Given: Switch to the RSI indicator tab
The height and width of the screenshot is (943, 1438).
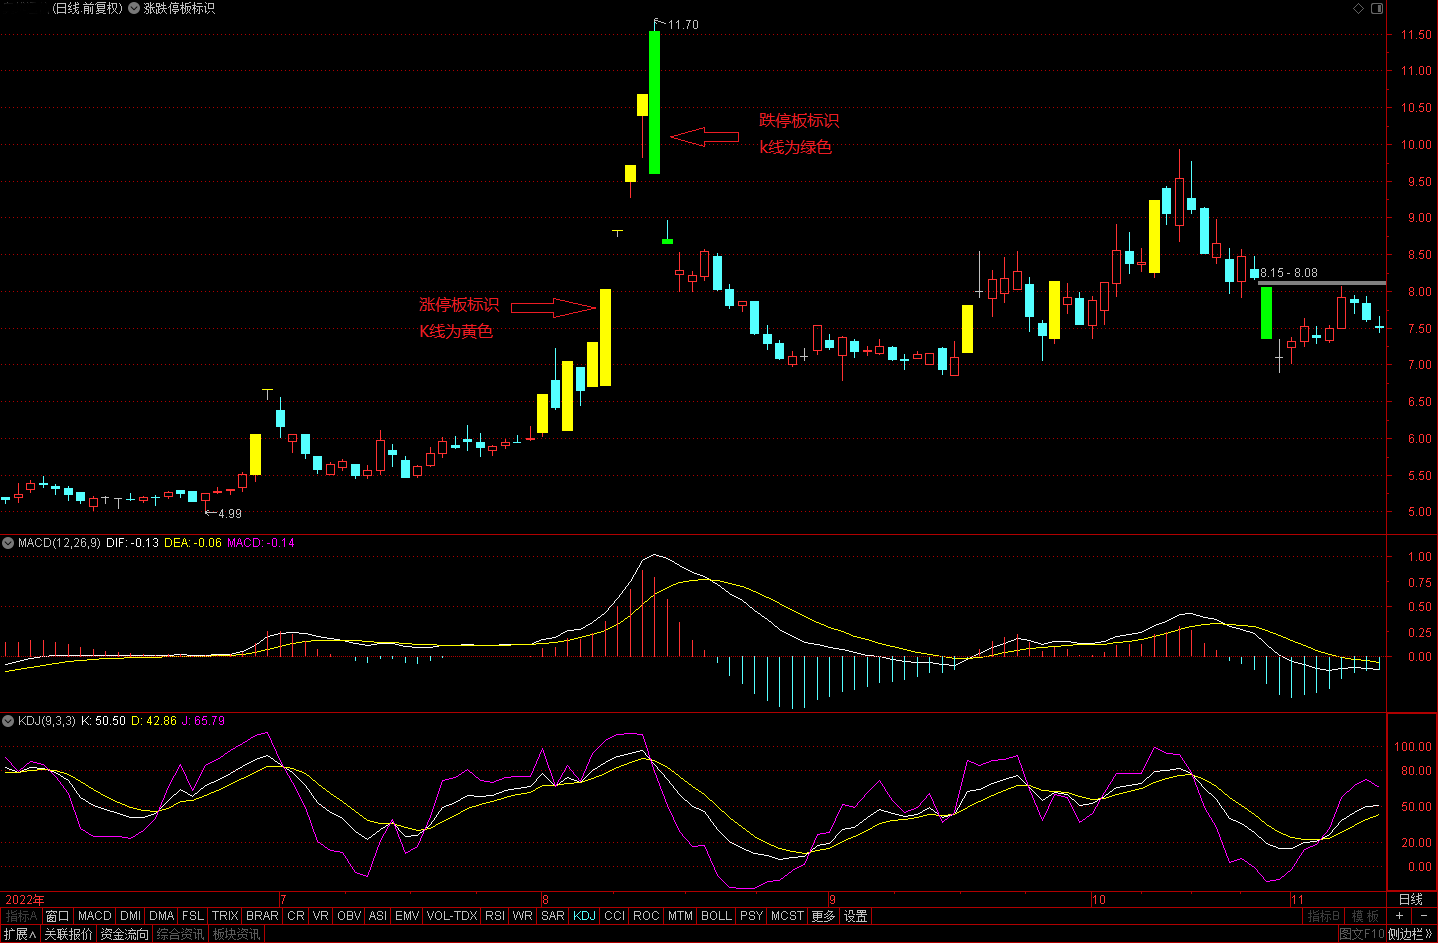Looking at the screenshot, I should click(494, 916).
